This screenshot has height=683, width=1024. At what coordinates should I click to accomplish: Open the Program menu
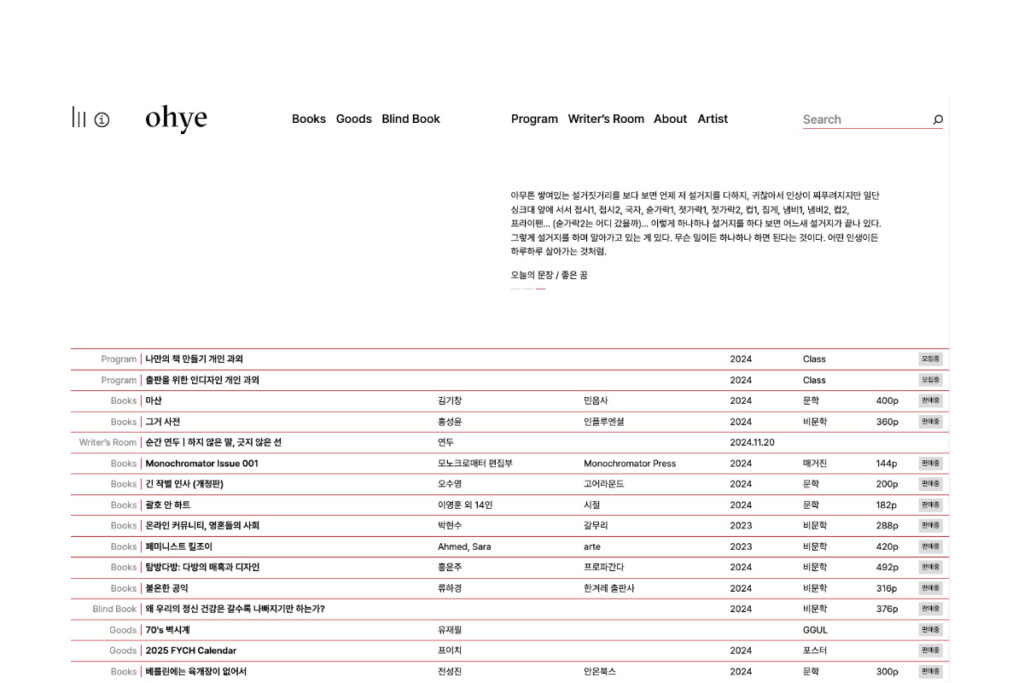534,119
